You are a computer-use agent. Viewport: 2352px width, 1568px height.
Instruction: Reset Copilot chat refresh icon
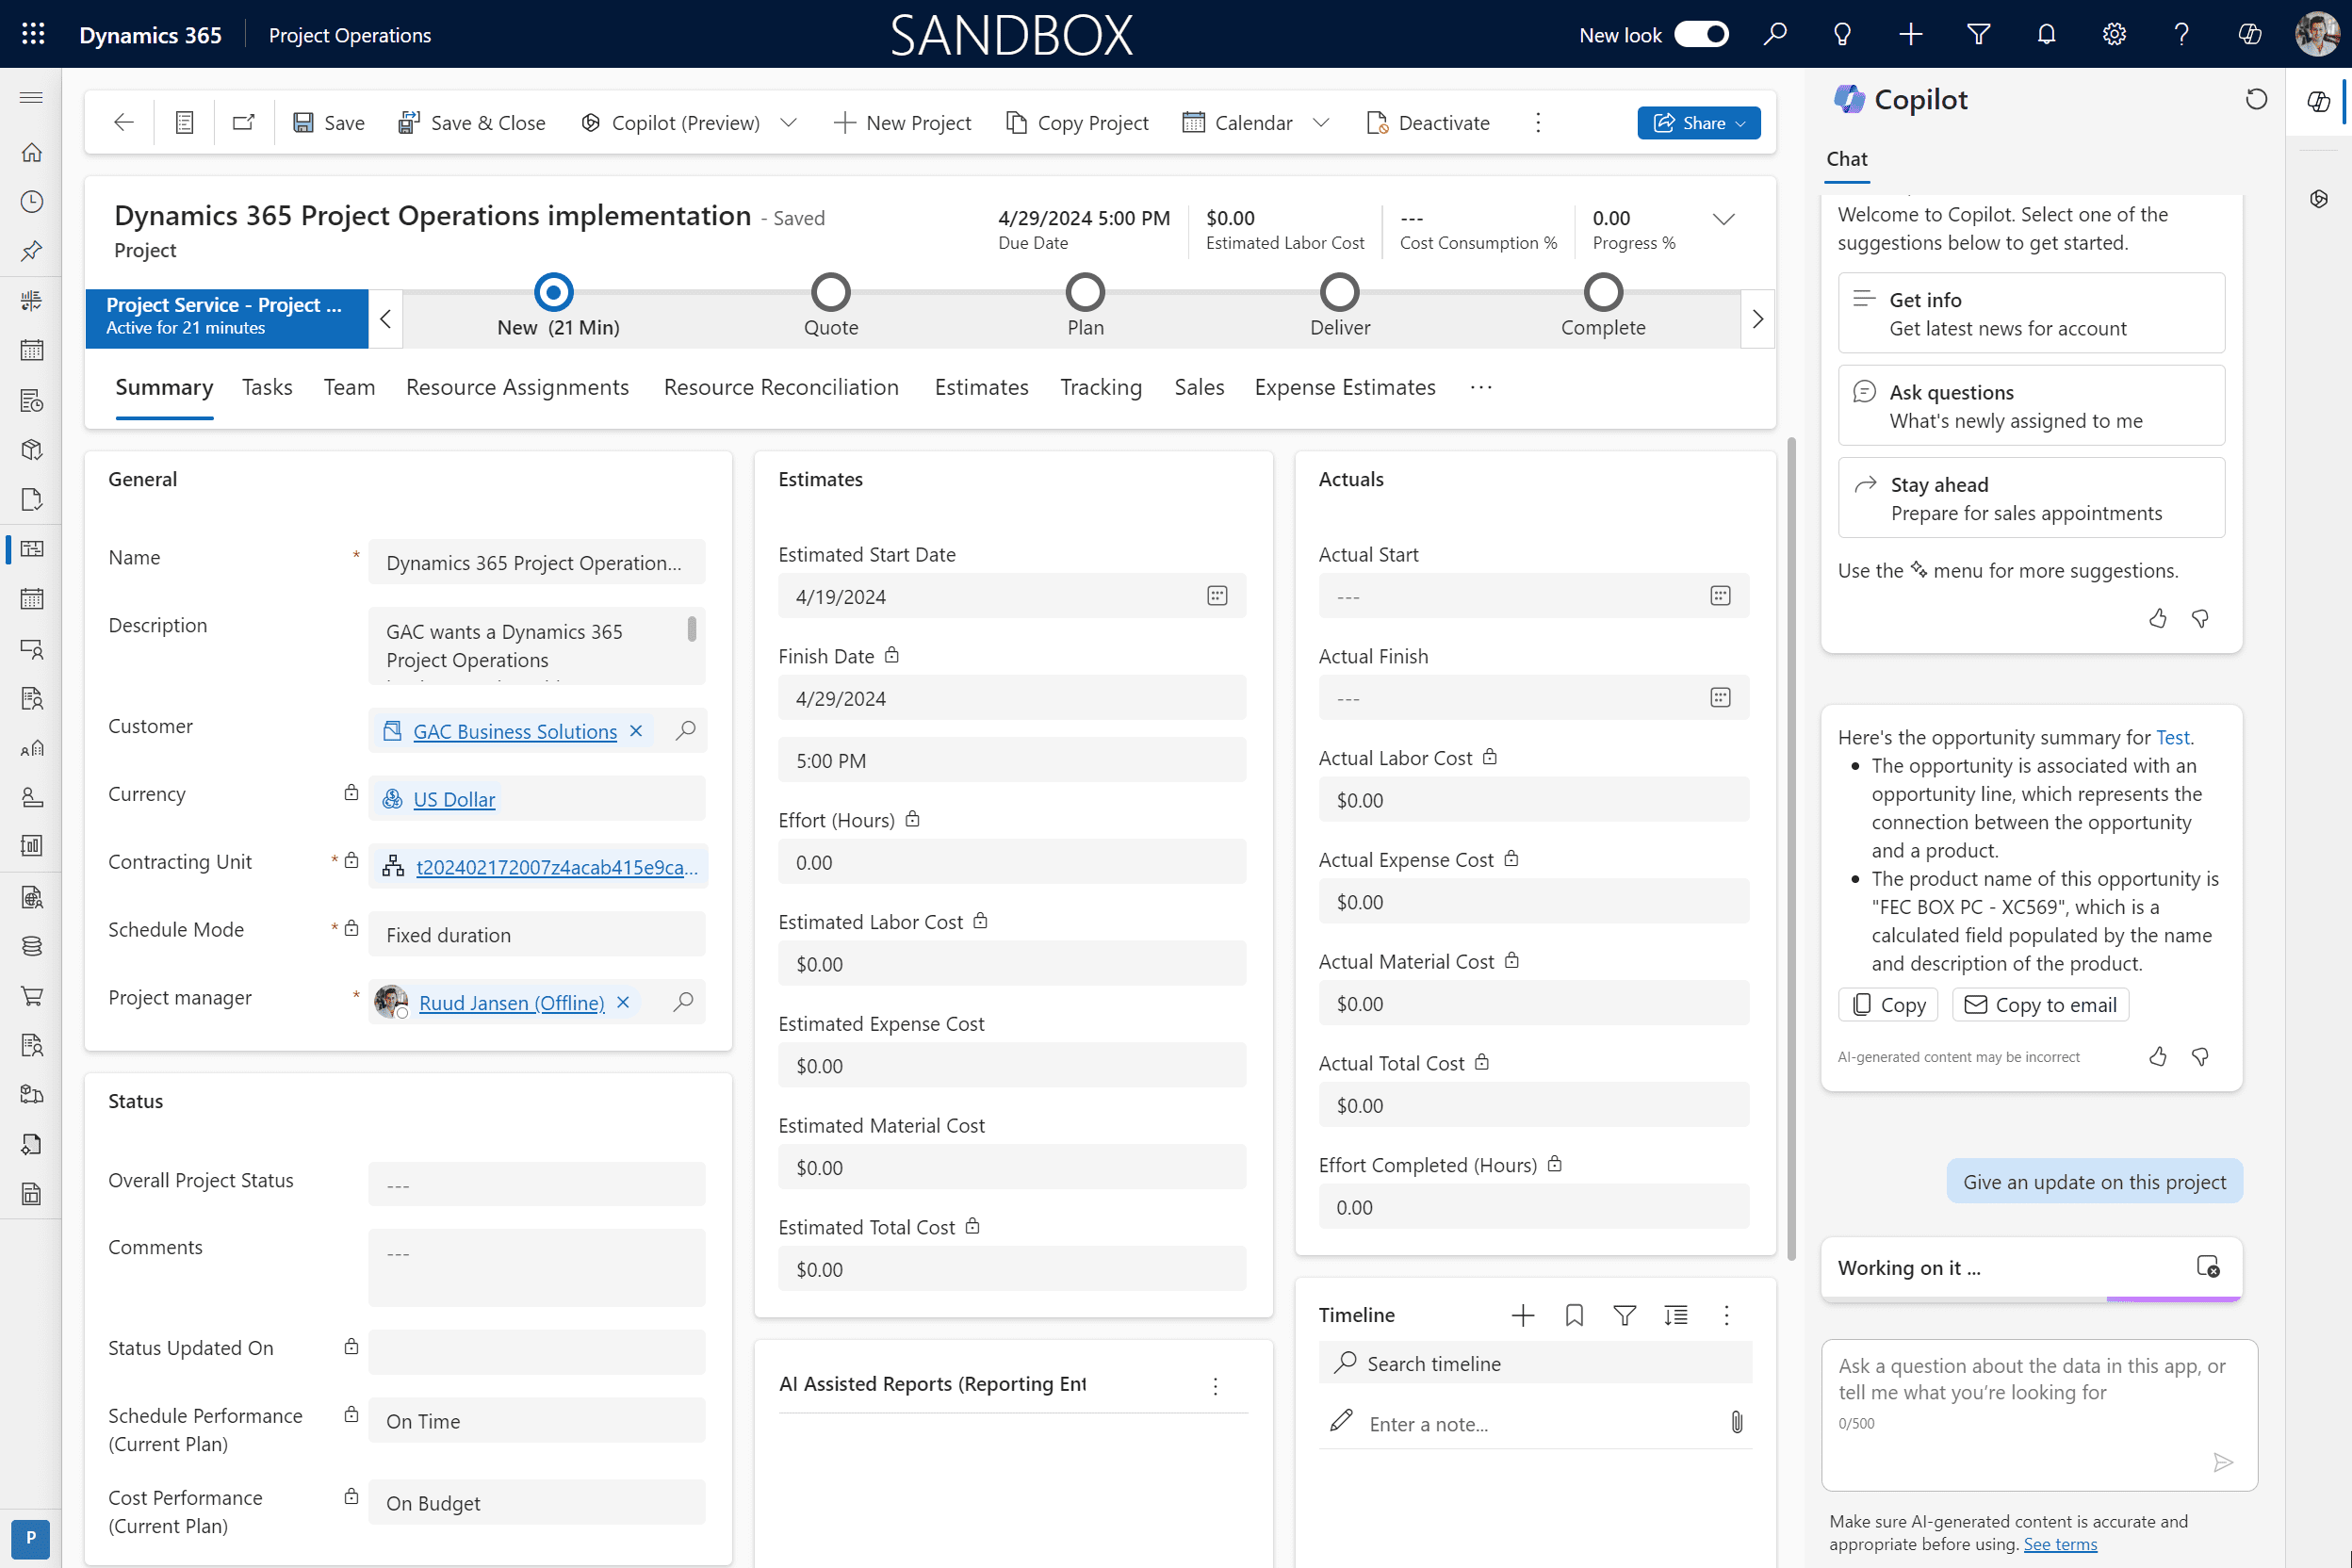point(2256,99)
